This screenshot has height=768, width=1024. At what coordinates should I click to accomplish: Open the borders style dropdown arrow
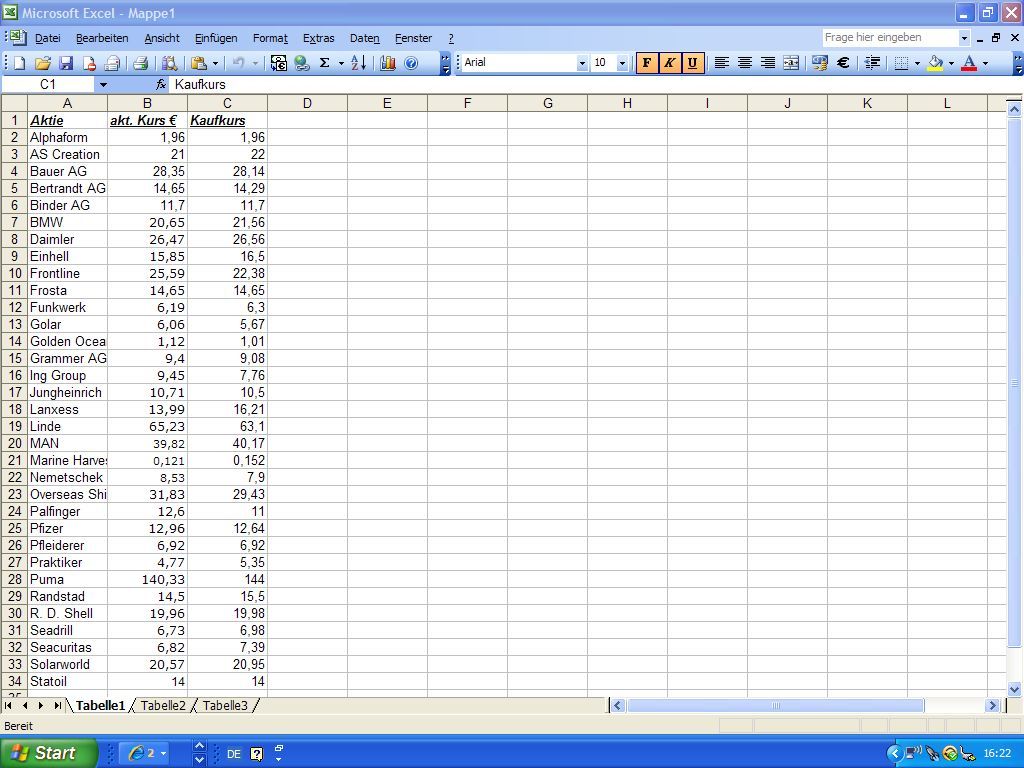tap(918, 63)
